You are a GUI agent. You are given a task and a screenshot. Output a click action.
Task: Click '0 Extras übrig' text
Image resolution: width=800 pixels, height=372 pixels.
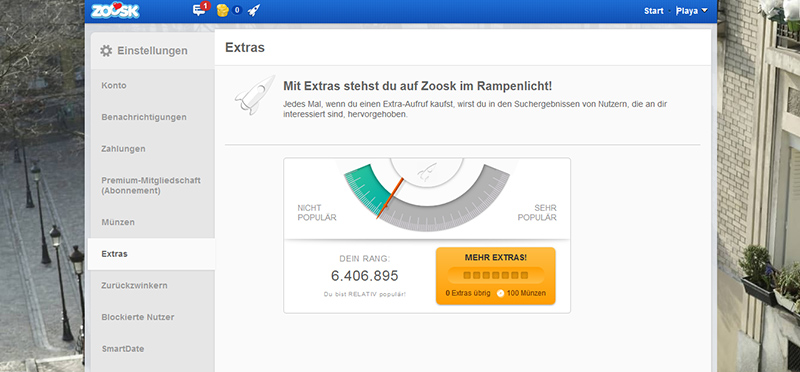pos(468,293)
